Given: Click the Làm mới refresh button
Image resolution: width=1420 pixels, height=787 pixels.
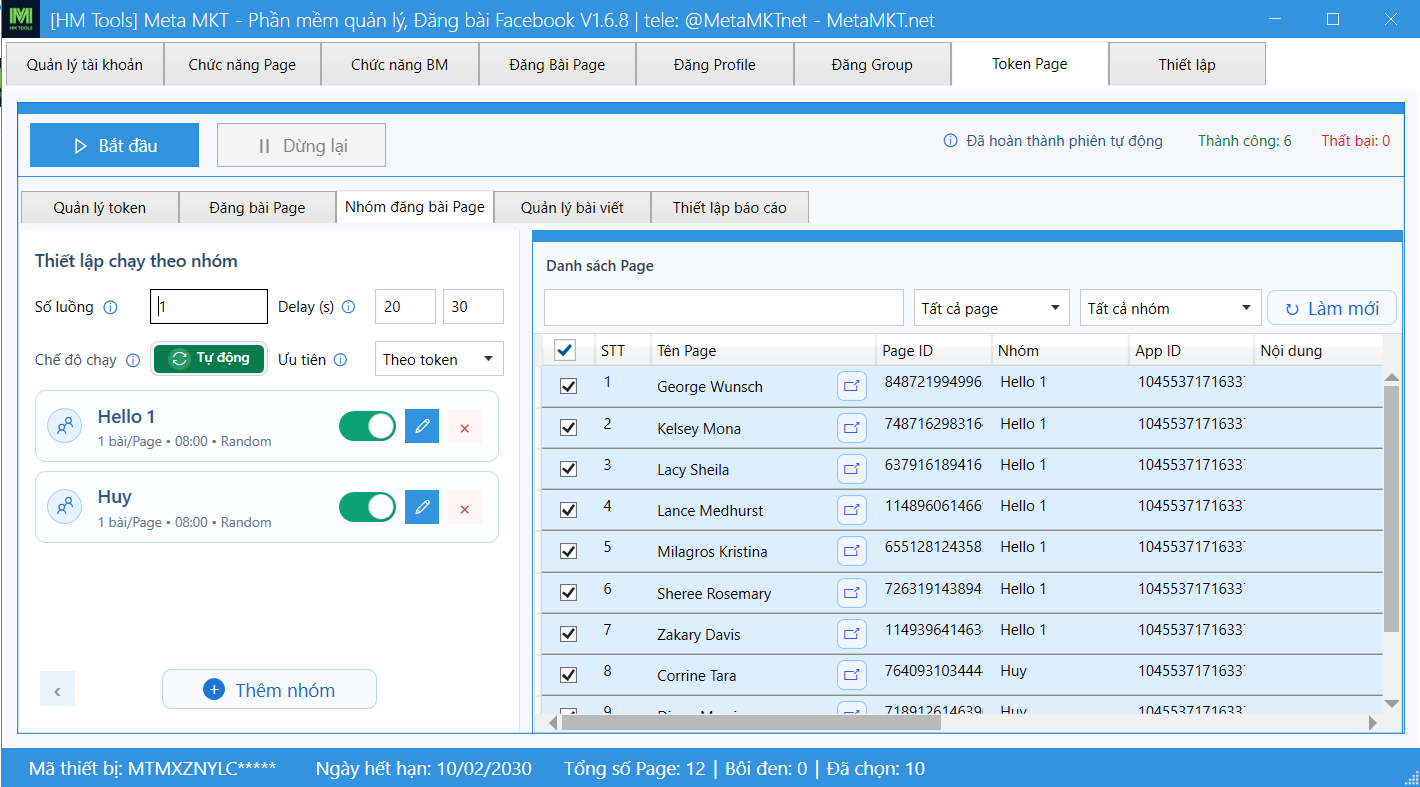Looking at the screenshot, I should pos(1332,308).
